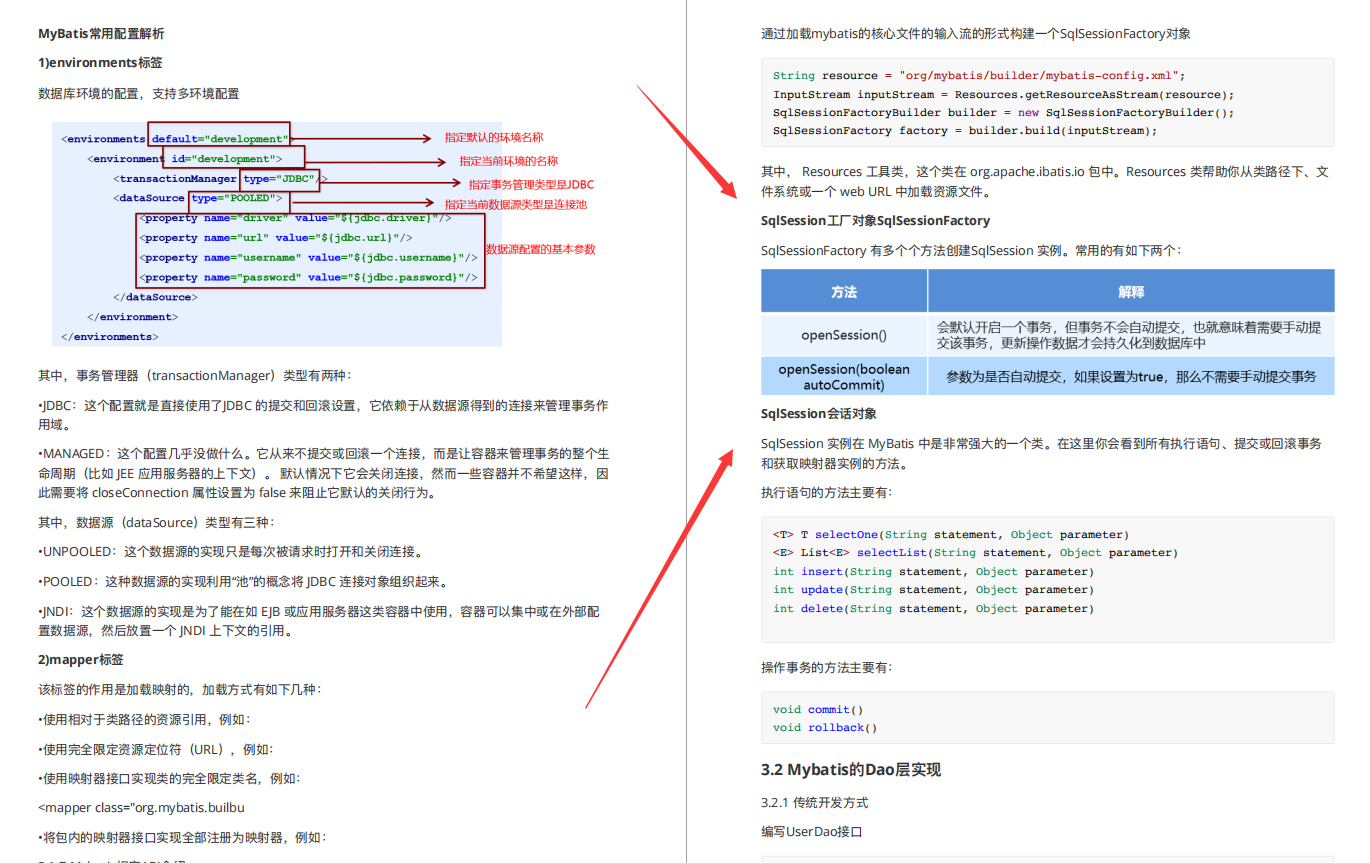Click the table header "方法"
1370x864 pixels.
844,292
